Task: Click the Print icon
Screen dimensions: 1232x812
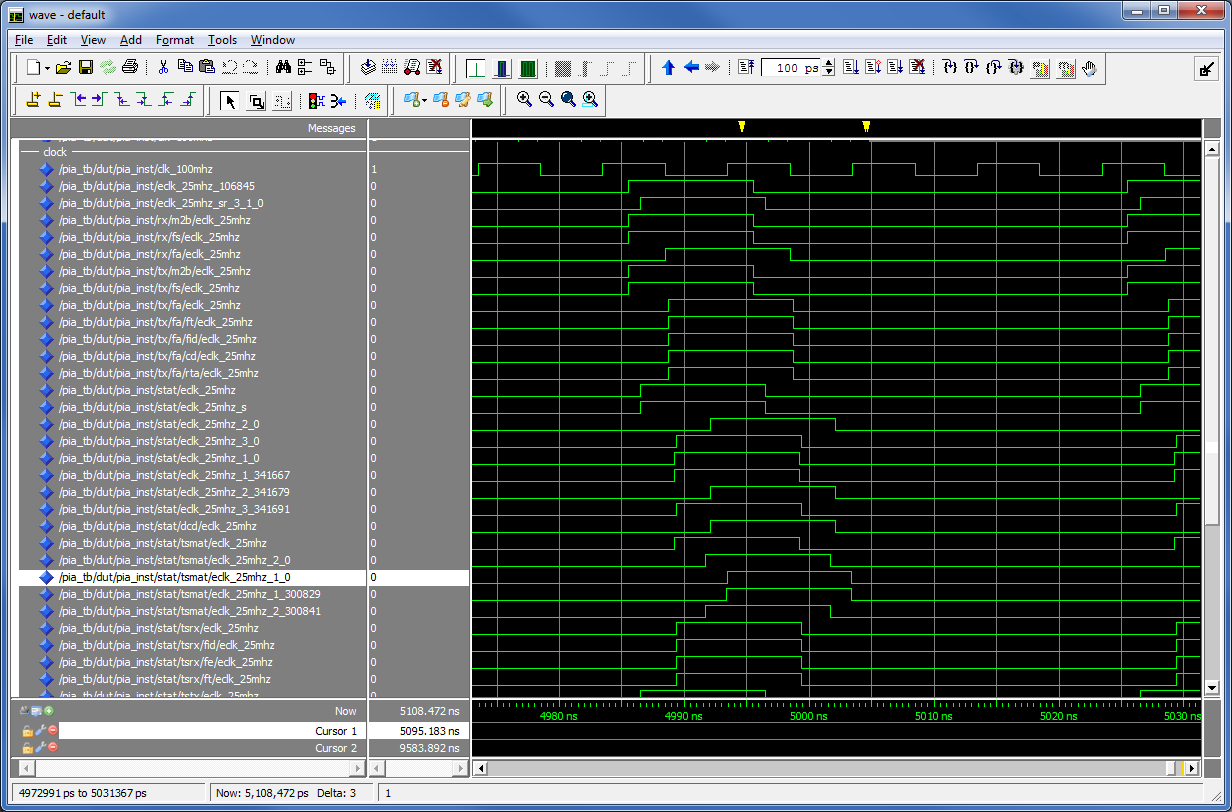Action: coord(129,68)
